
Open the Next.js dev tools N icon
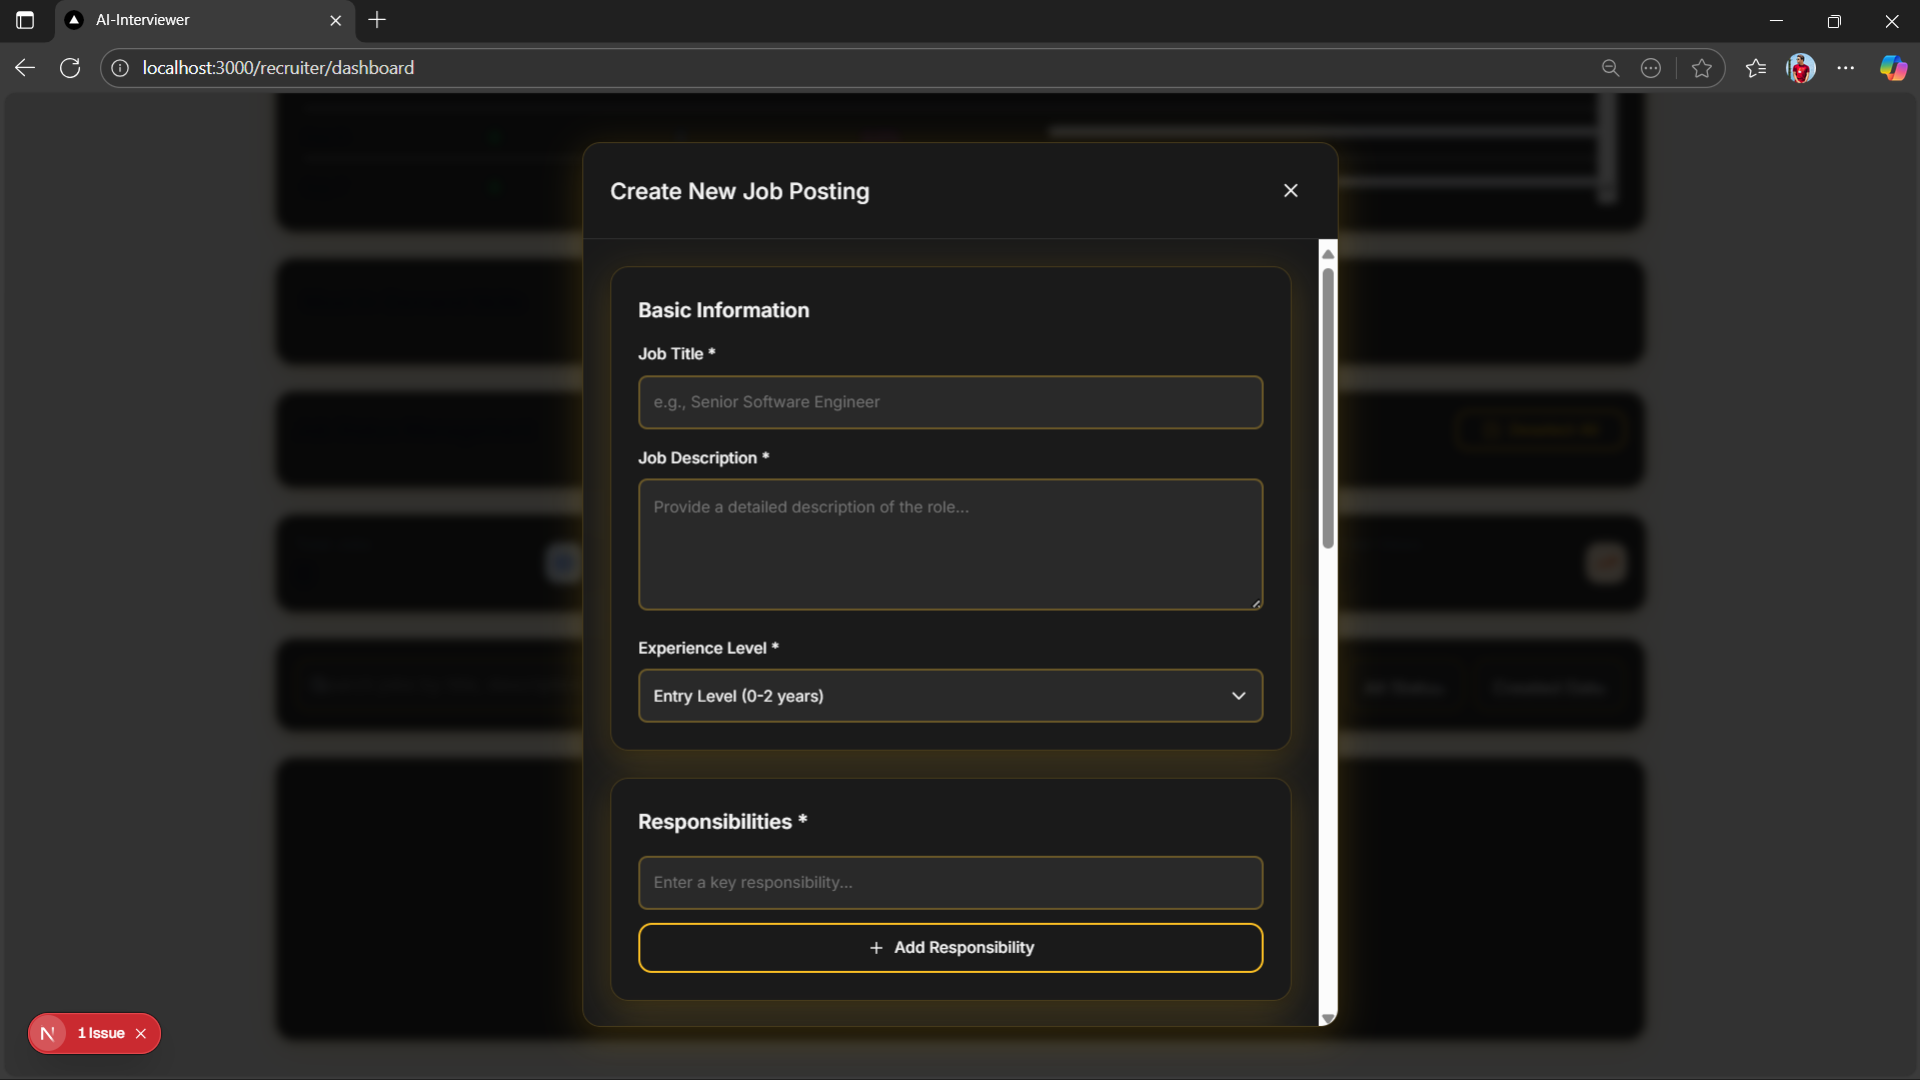coord(47,1034)
